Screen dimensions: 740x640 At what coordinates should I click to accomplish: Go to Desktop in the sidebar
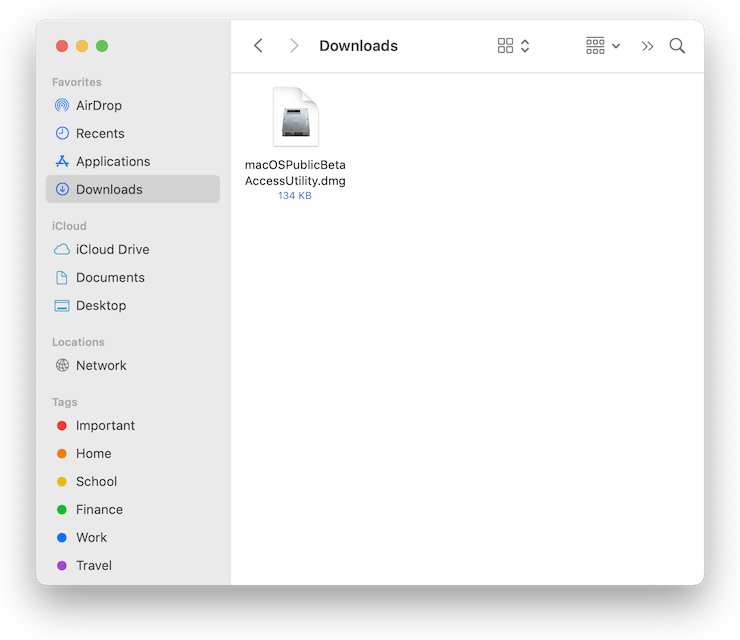(x=101, y=306)
